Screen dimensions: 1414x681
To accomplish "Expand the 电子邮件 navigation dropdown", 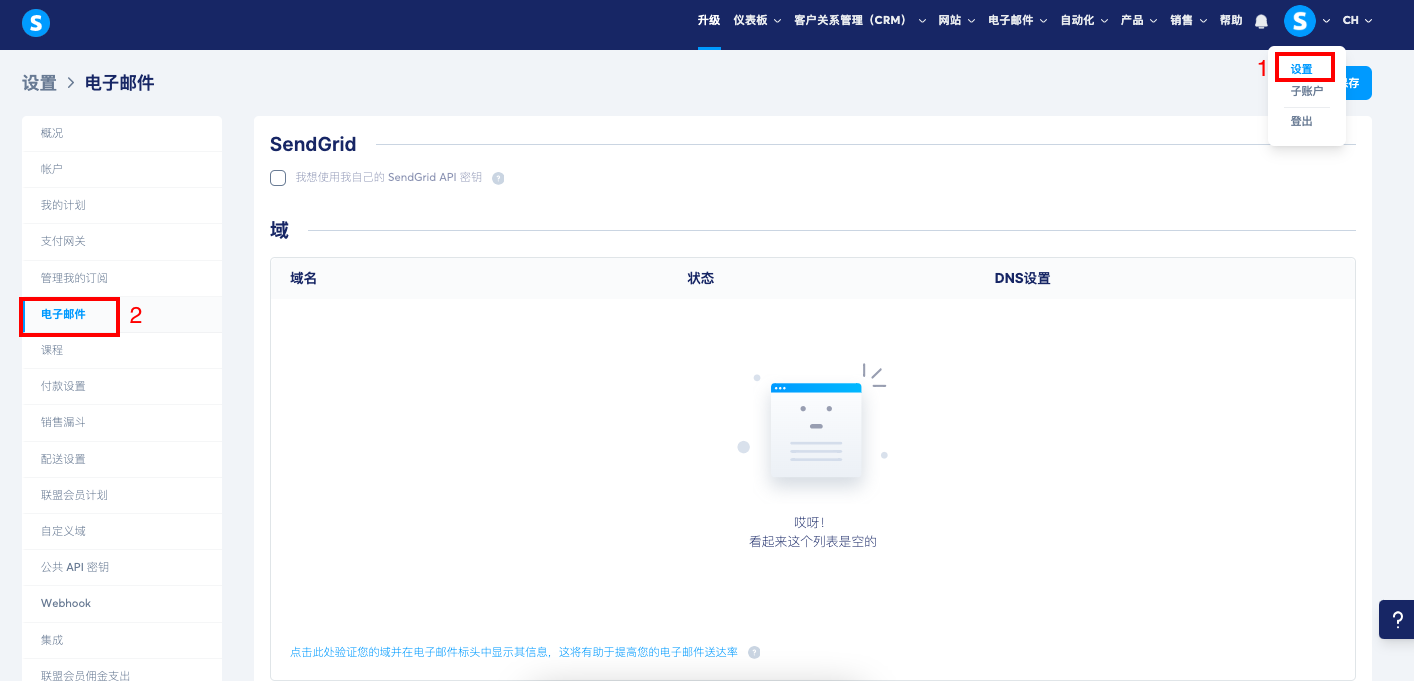I will (x=1017, y=20).
